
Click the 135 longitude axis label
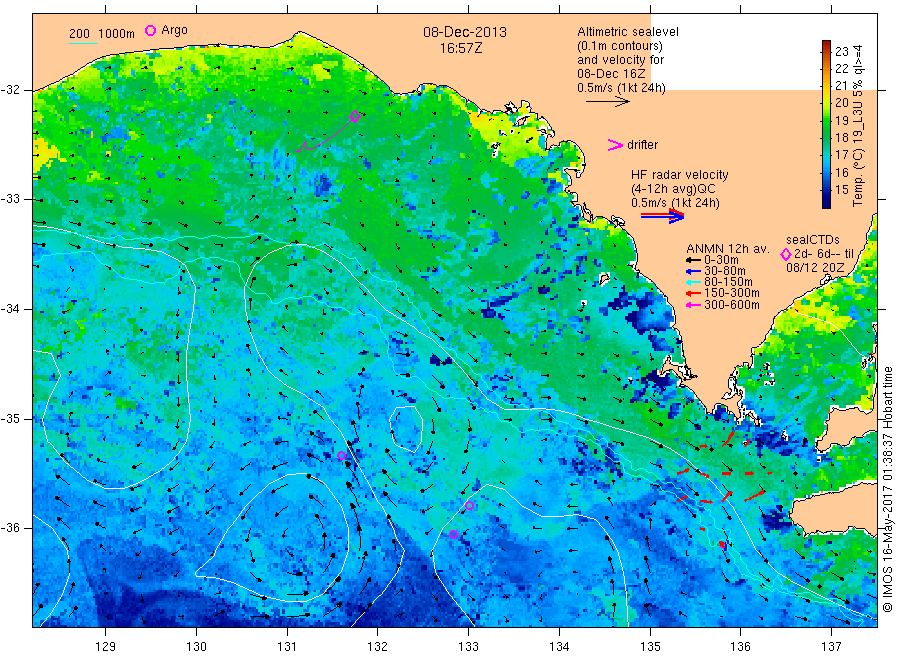pos(650,647)
